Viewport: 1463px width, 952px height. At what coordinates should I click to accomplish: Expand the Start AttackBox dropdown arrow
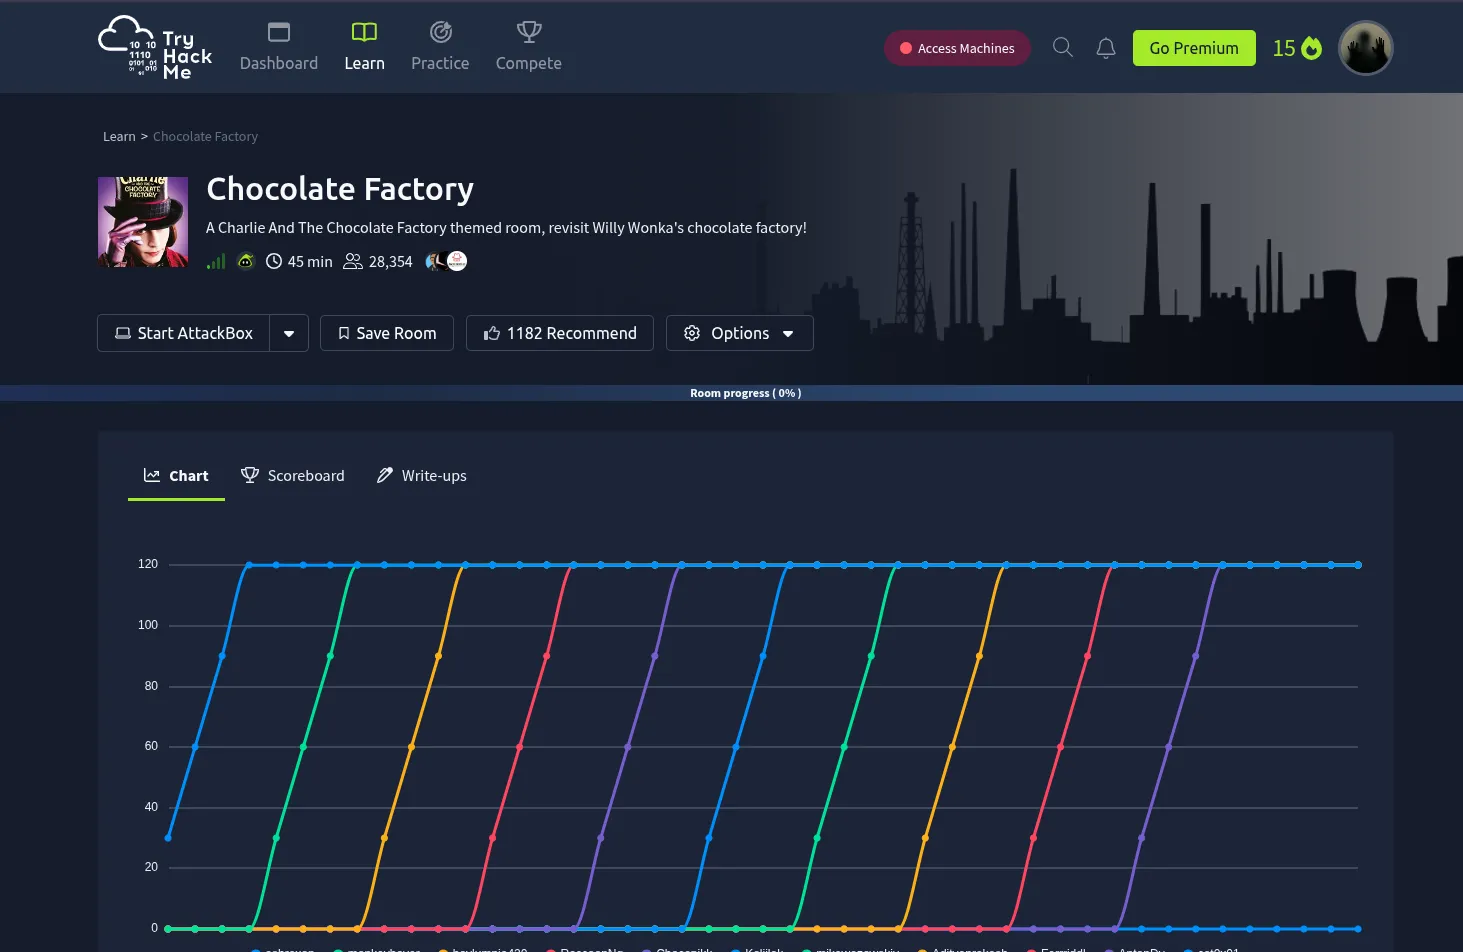pos(289,333)
